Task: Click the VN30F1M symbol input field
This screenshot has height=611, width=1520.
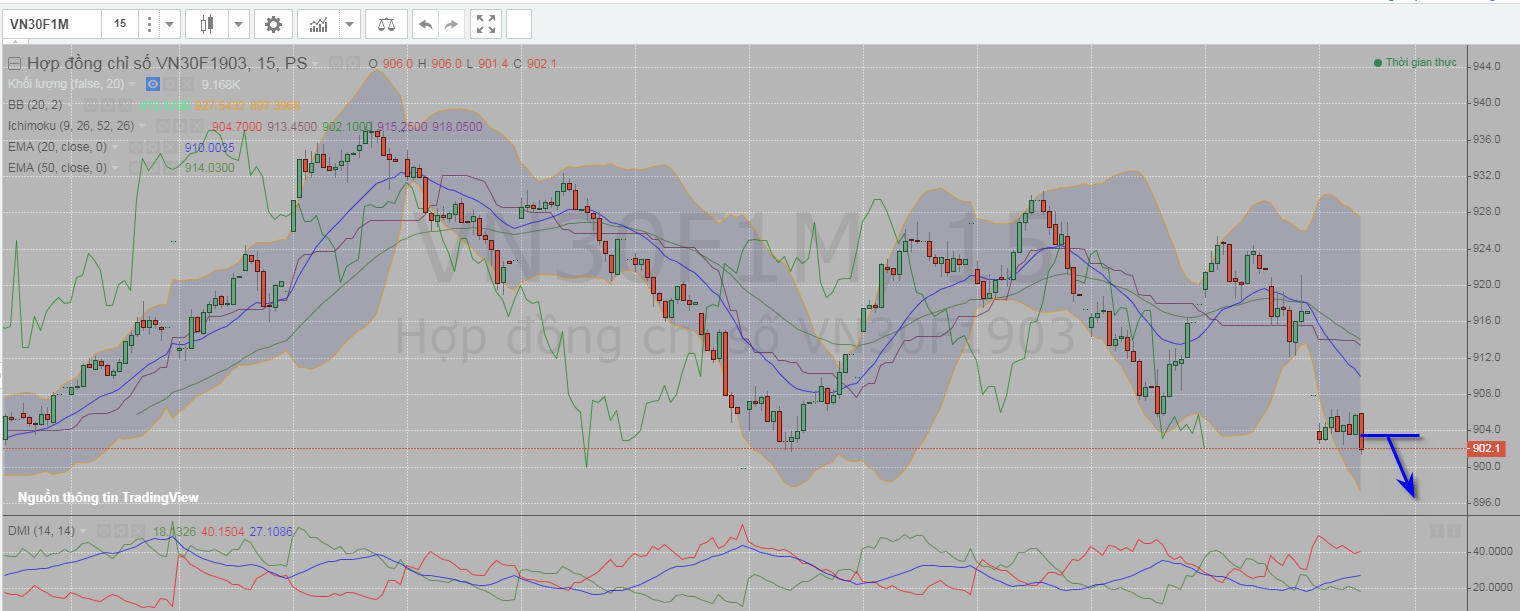Action: pos(52,24)
